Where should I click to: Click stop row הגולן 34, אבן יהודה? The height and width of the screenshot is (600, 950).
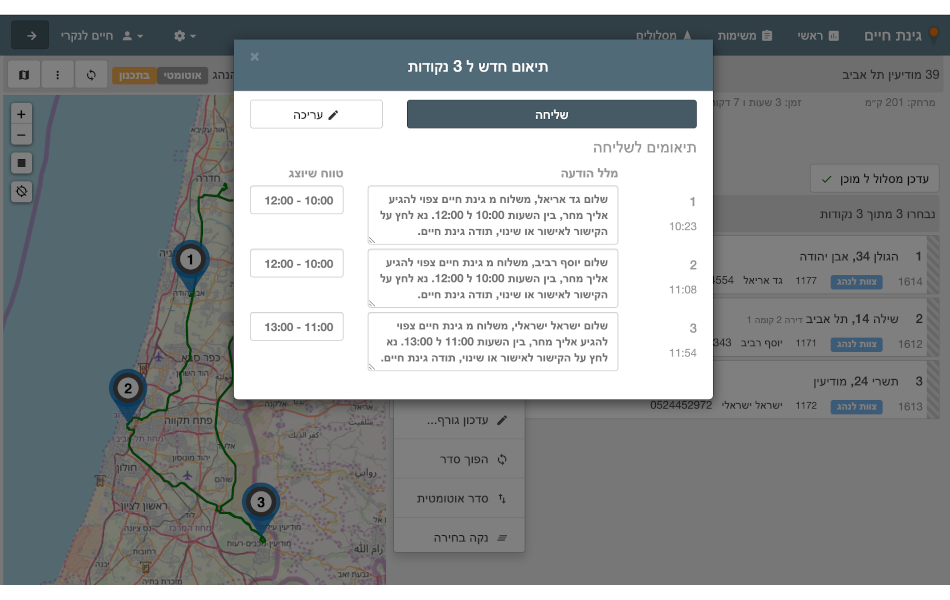824,265
